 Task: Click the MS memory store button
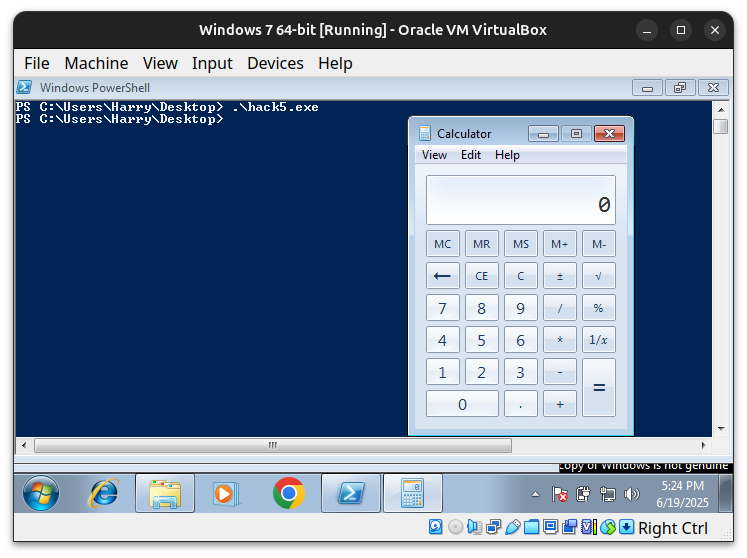[x=521, y=244]
